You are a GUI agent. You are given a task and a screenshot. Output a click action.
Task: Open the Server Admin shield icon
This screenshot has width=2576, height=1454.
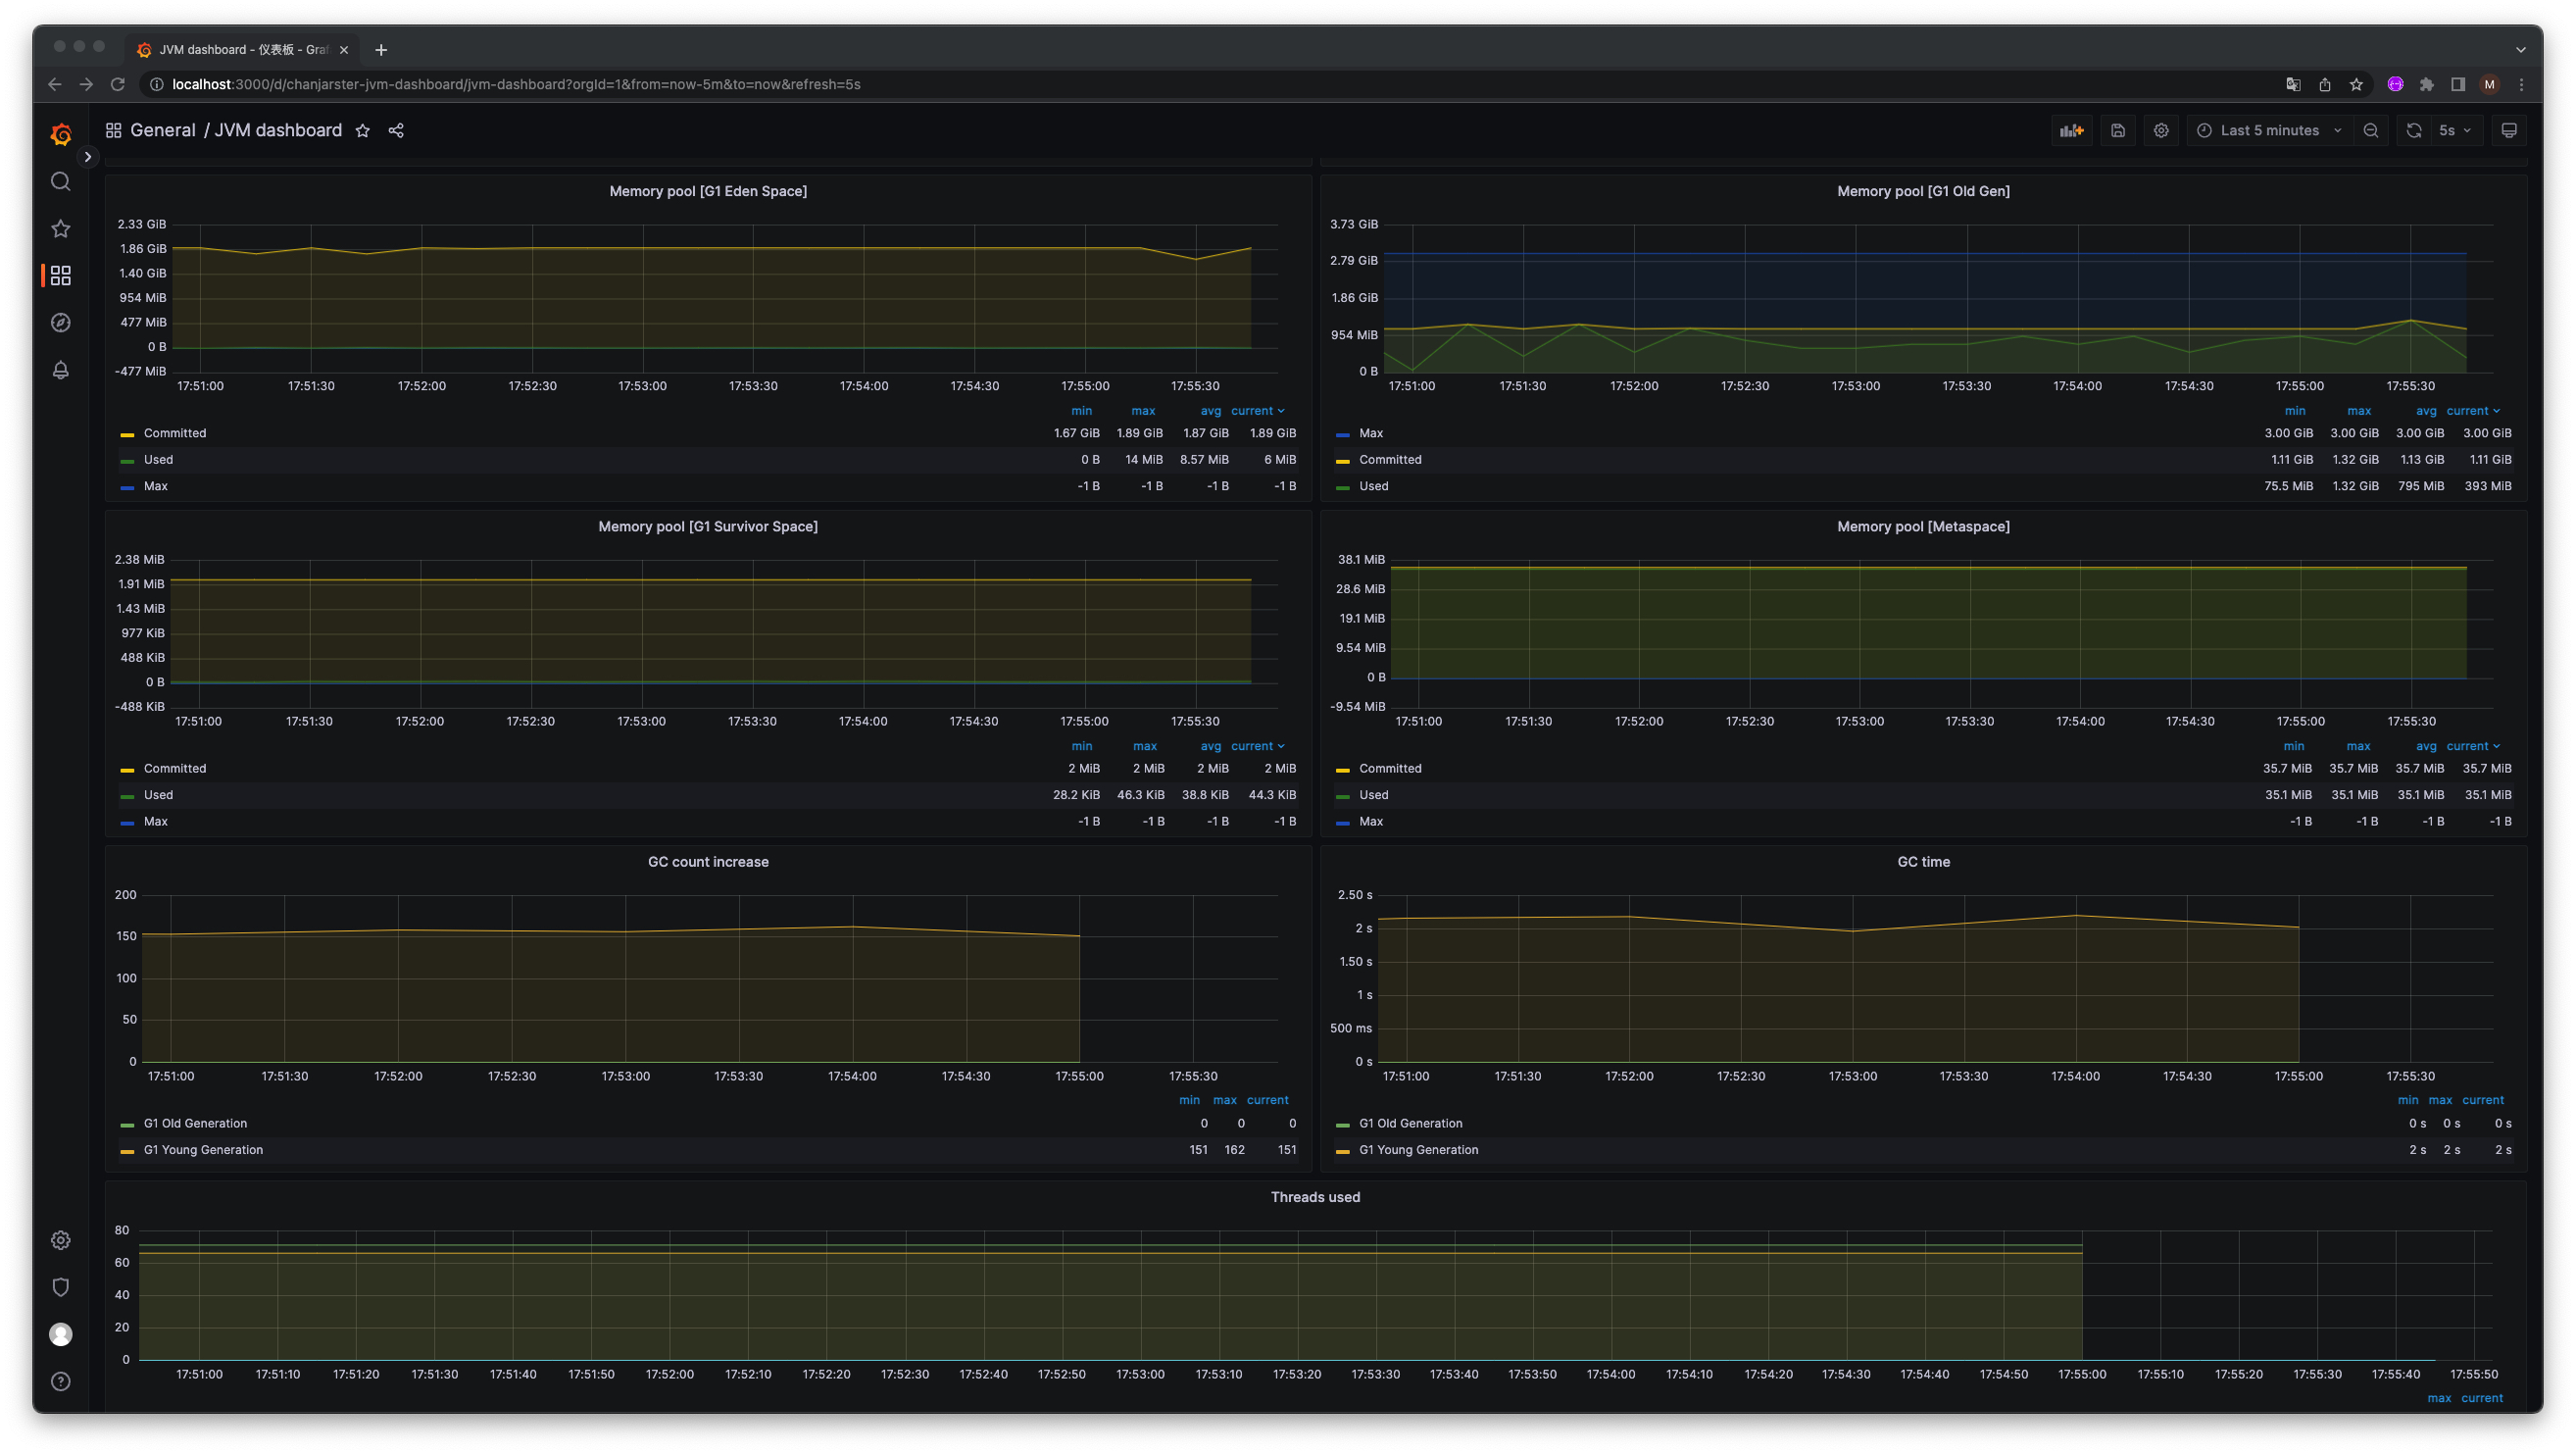coord(61,1287)
